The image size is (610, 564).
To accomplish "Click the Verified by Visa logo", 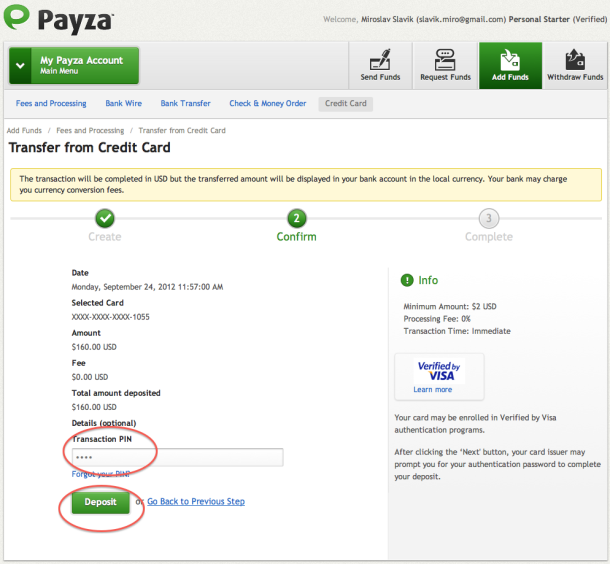I will [x=439, y=371].
